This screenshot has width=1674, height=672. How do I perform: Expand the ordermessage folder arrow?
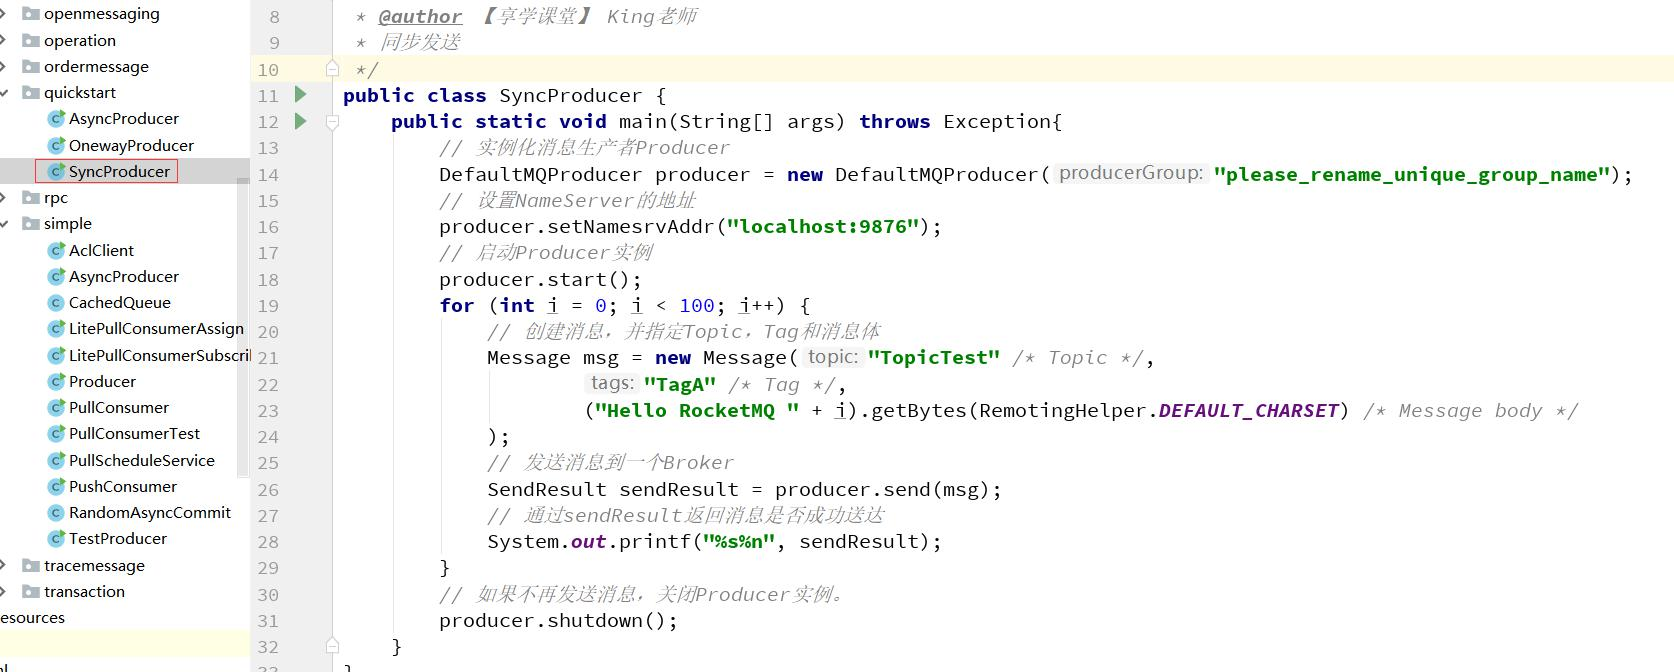pyautogui.click(x=5, y=67)
